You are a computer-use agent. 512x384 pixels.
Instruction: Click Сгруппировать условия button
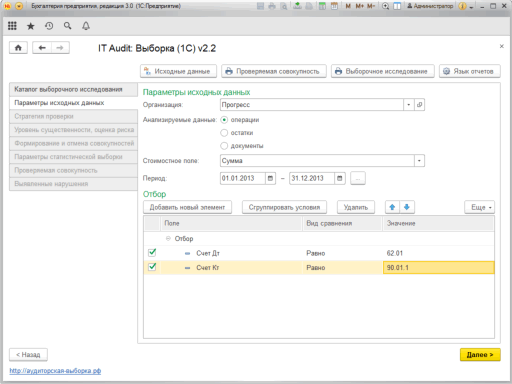pyautogui.click(x=284, y=207)
